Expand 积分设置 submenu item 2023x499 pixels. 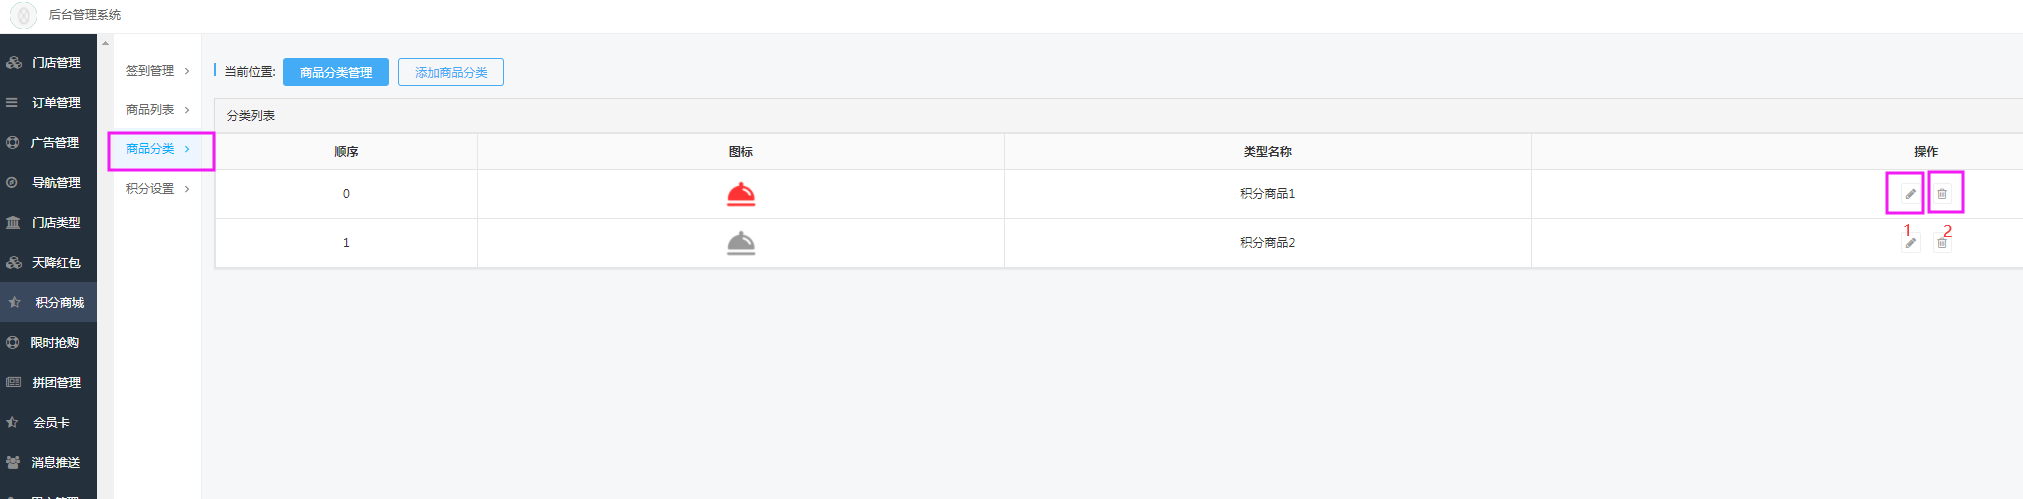[x=158, y=188]
